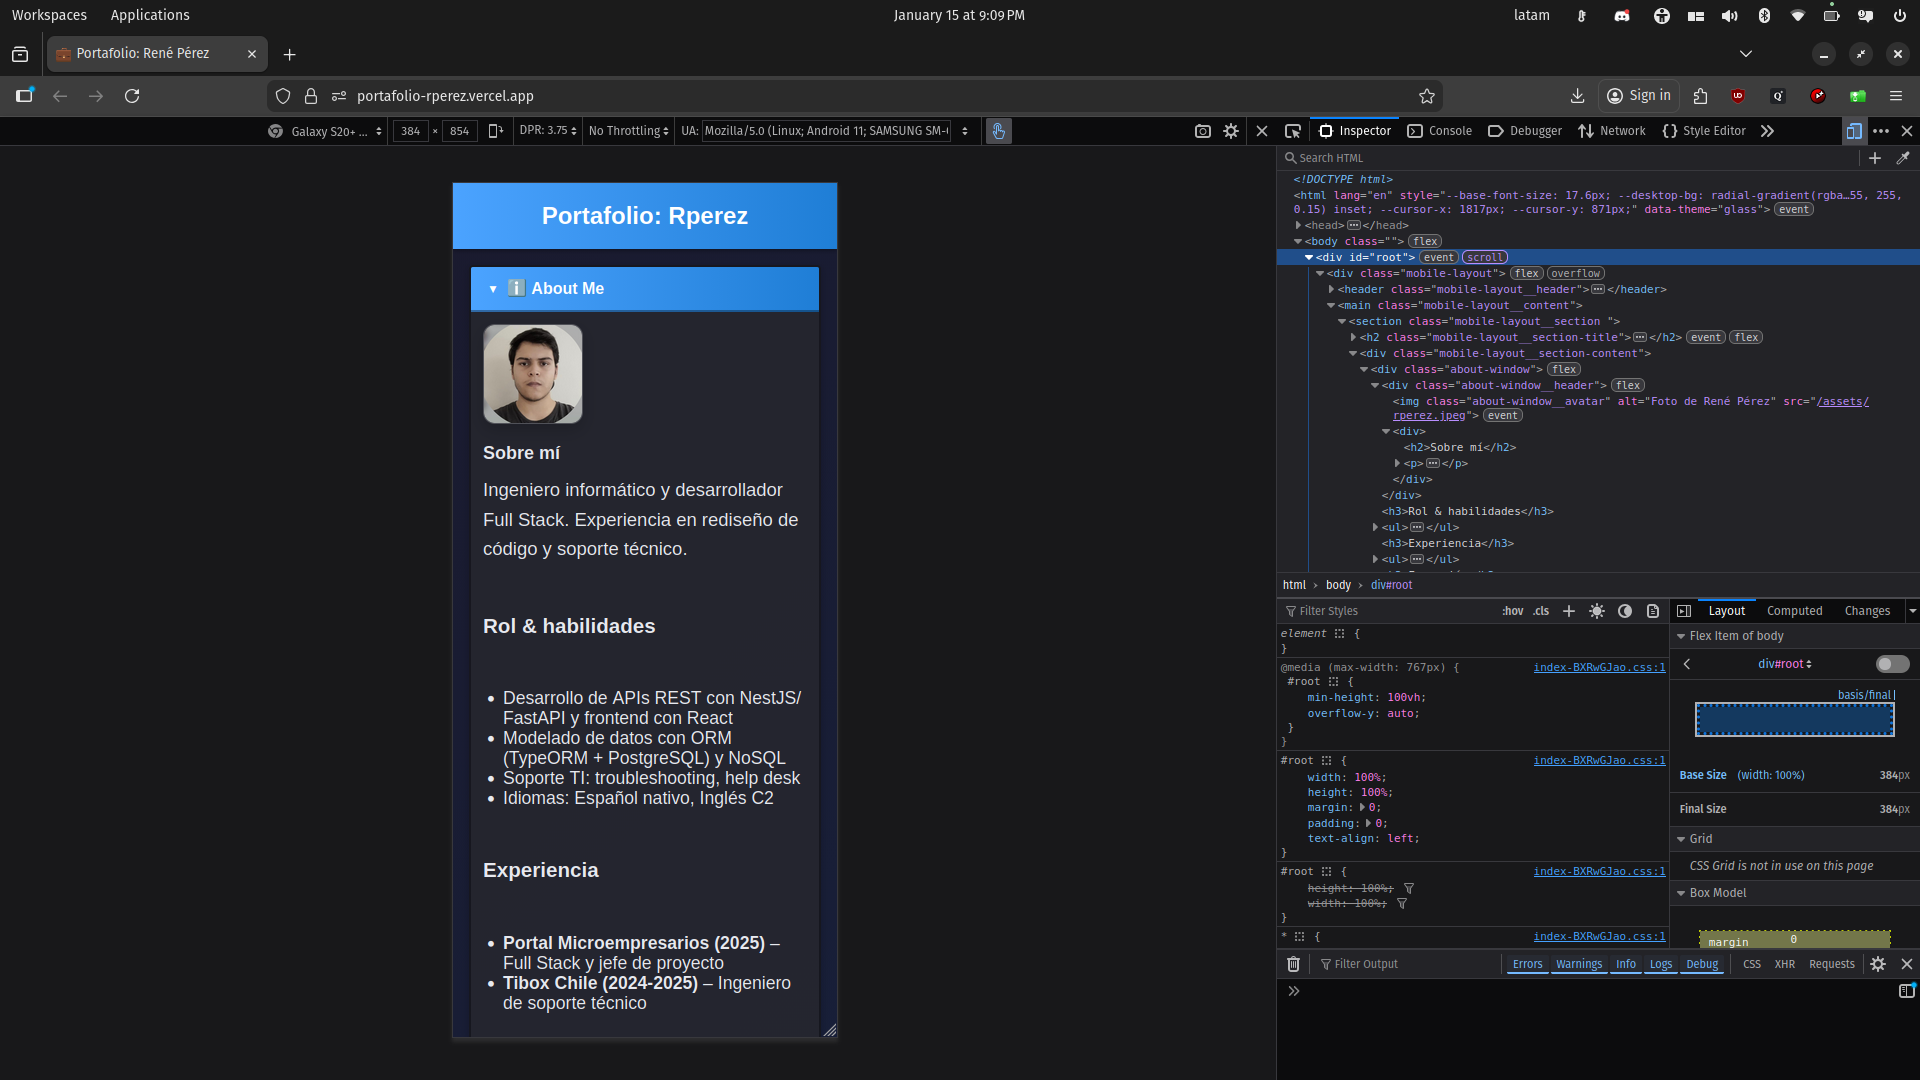Toggle print media simulation
Viewport: 1920px width, 1080px height.
(x=1652, y=611)
